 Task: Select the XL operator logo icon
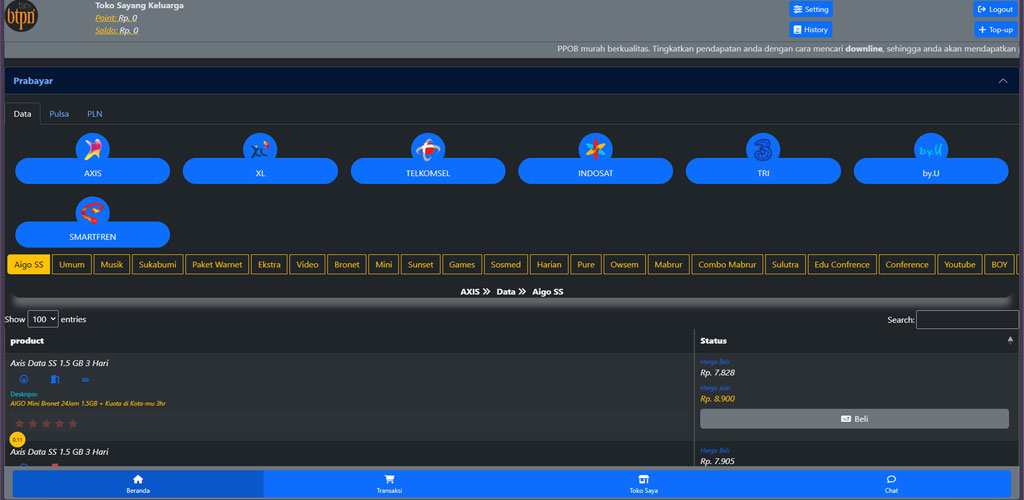click(x=260, y=149)
